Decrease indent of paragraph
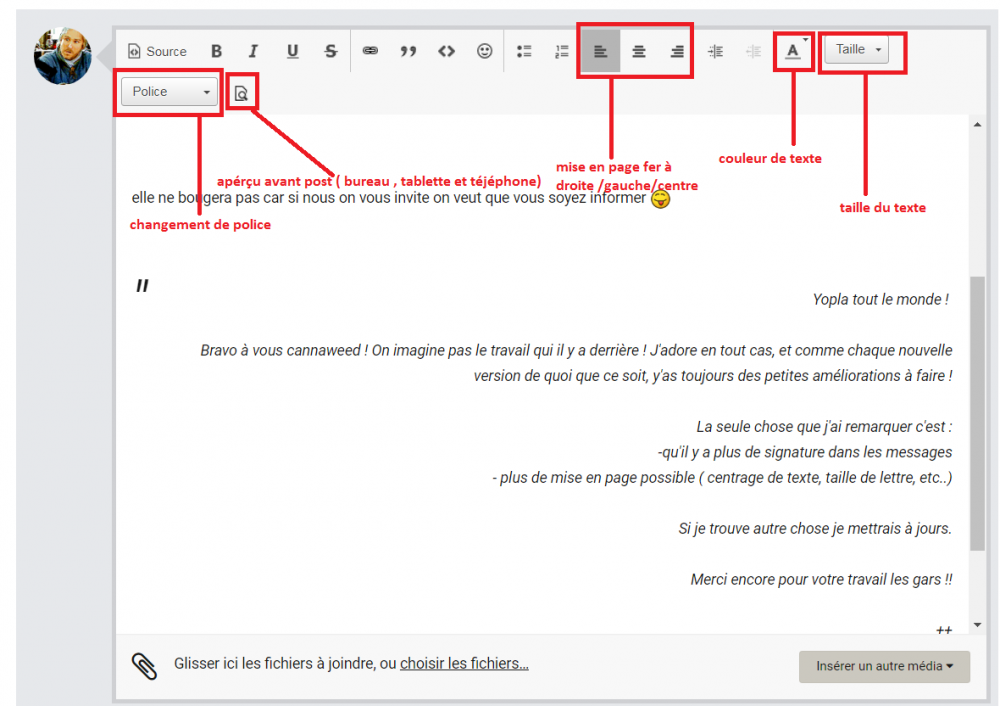 [x=753, y=51]
